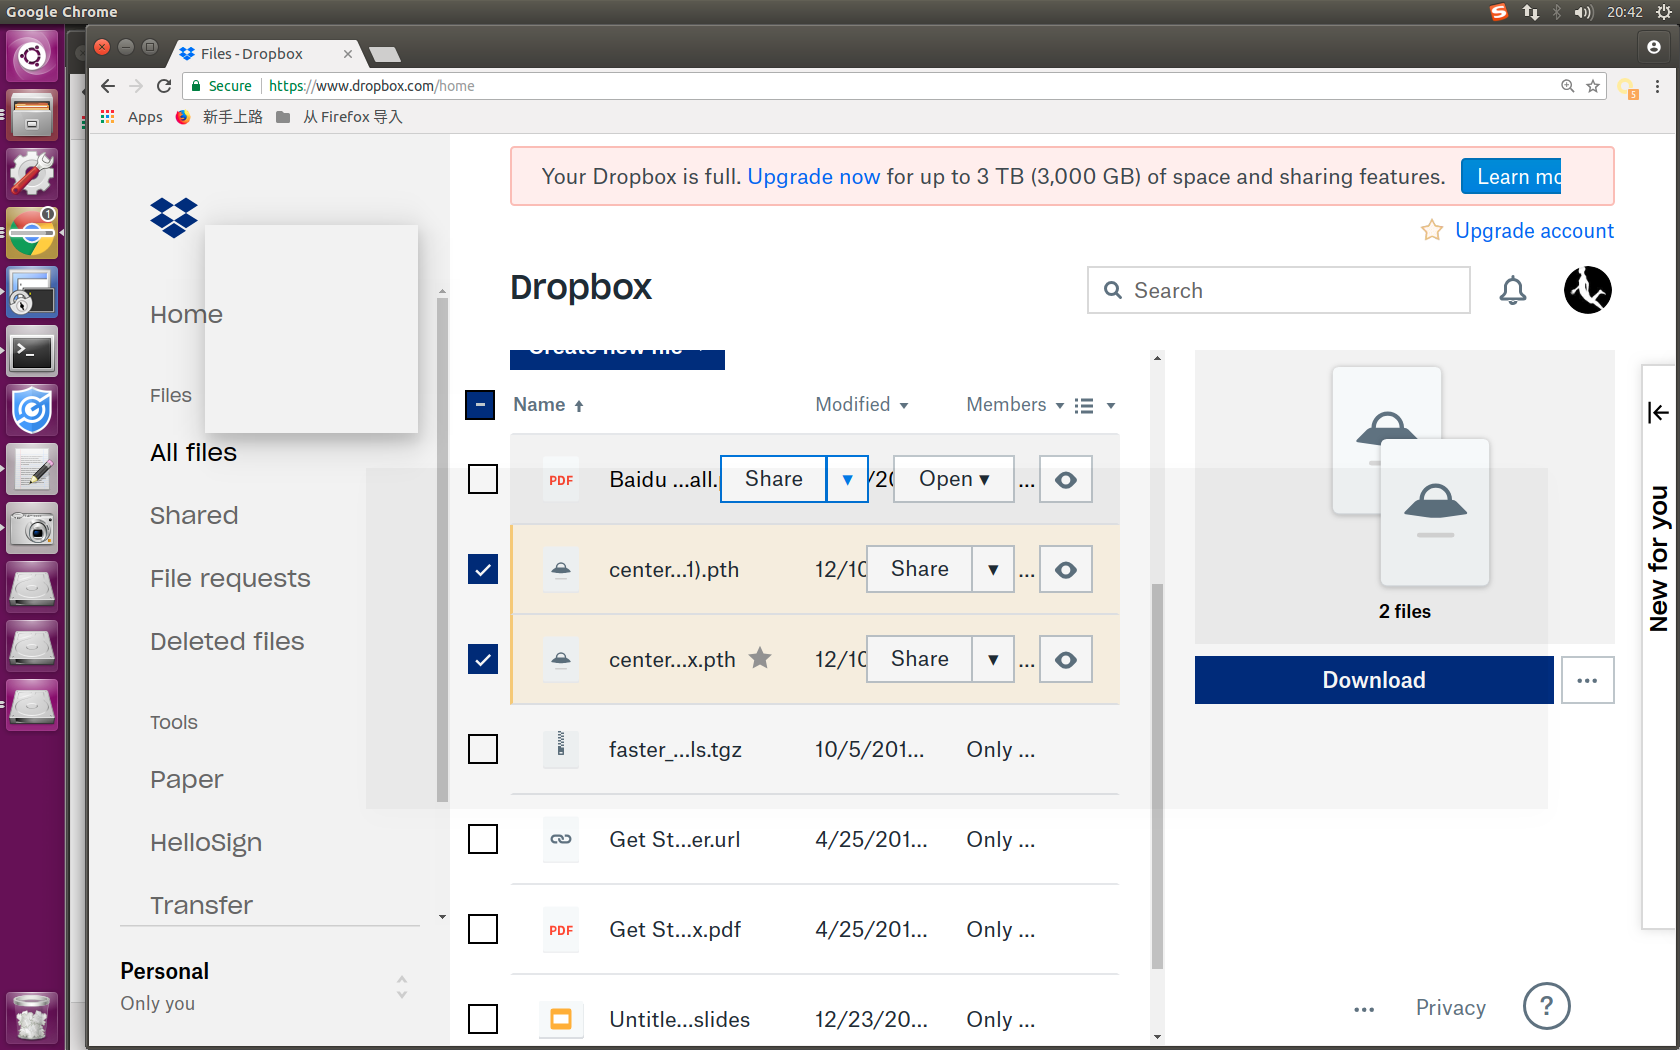Click the Search input field
Viewport: 1680px width, 1050px height.
click(1278, 290)
